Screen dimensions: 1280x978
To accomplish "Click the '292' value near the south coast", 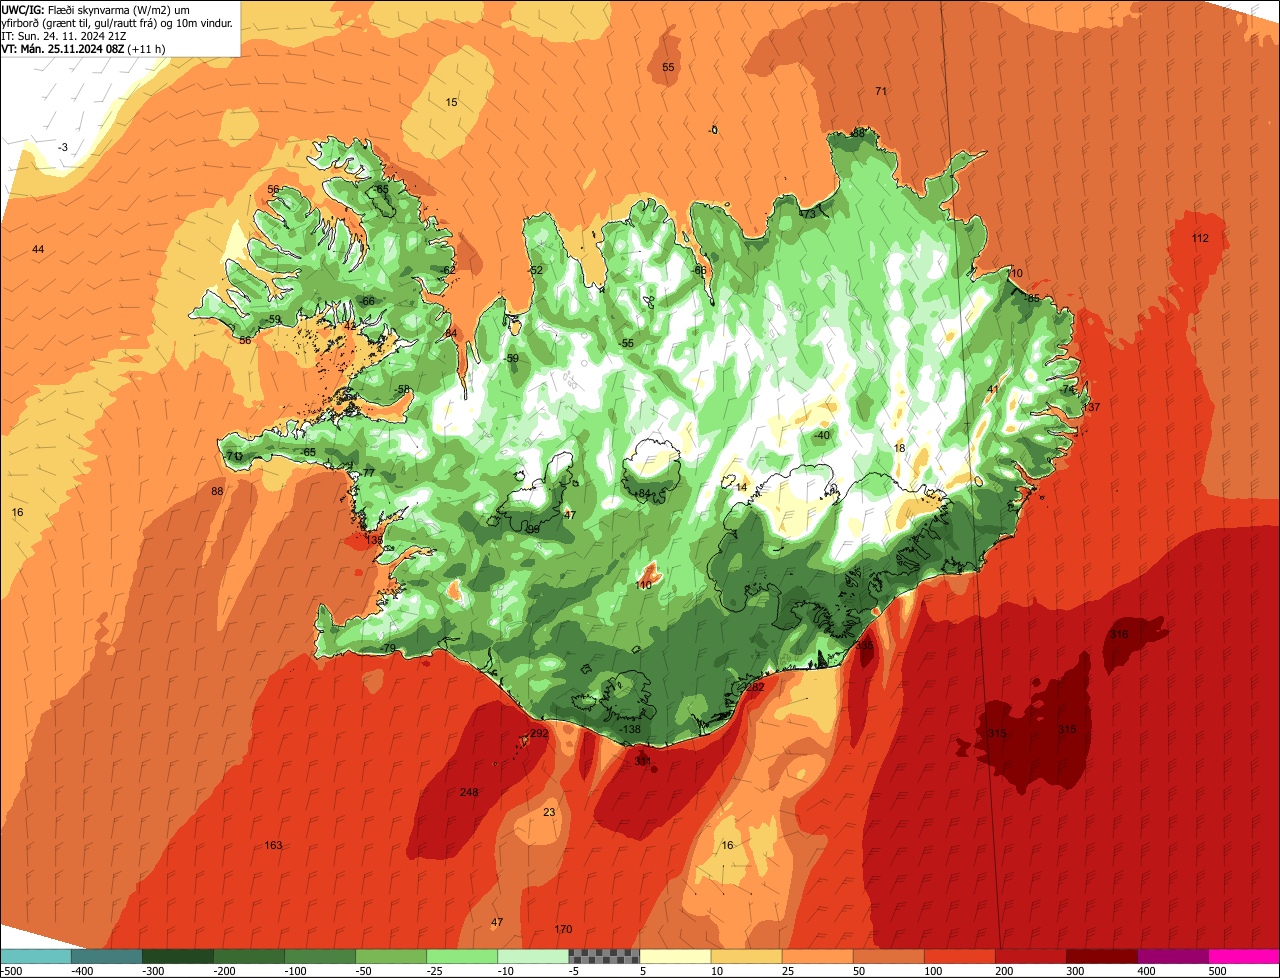I will point(539,734).
